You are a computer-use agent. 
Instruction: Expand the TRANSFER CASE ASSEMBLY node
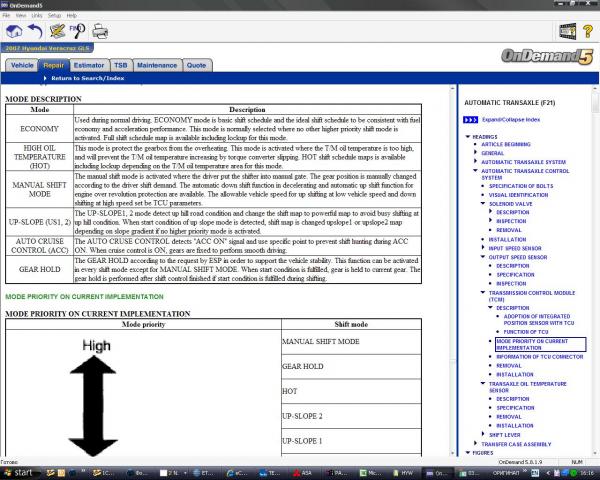[475, 444]
